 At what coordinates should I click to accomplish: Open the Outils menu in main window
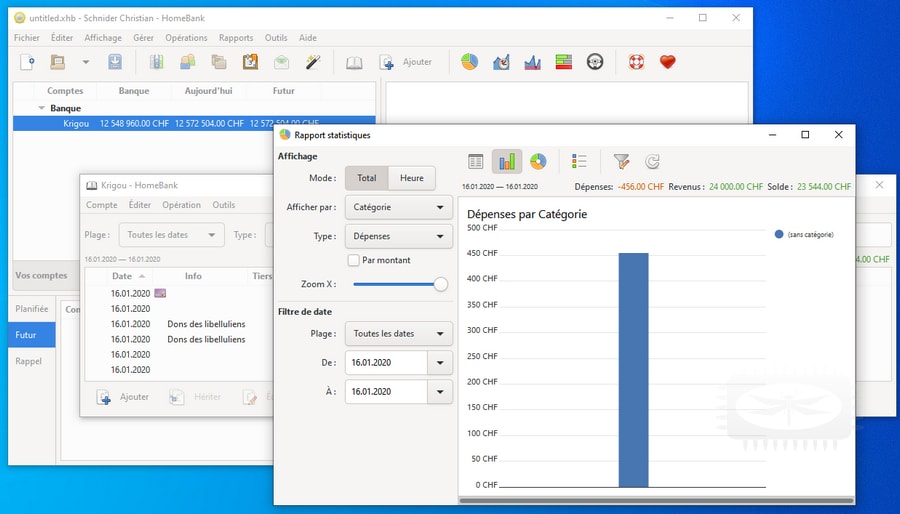[276, 38]
